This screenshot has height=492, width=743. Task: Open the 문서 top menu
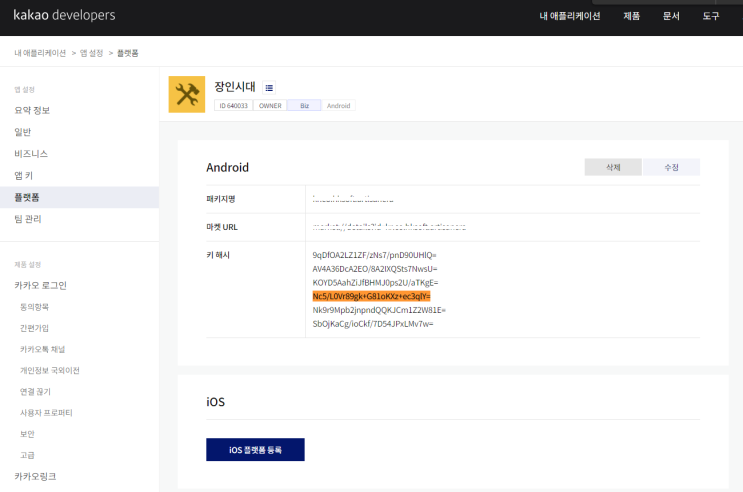coord(671,16)
